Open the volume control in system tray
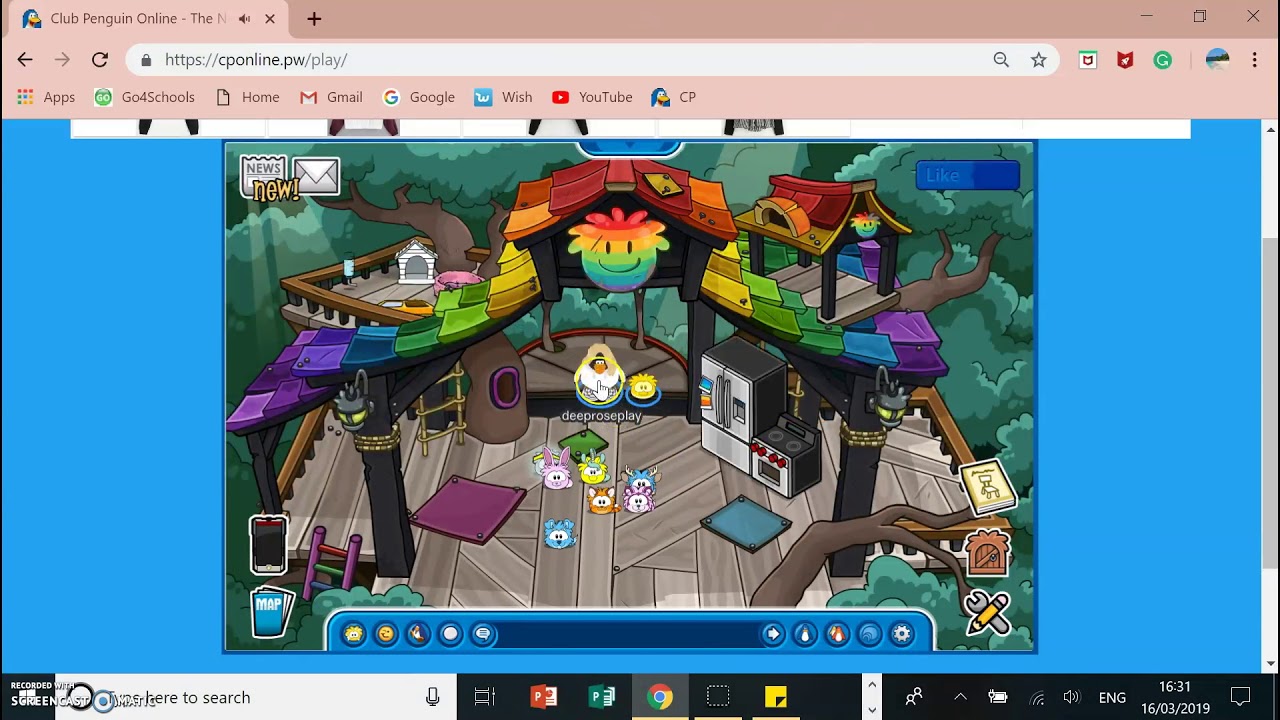 (1072, 697)
